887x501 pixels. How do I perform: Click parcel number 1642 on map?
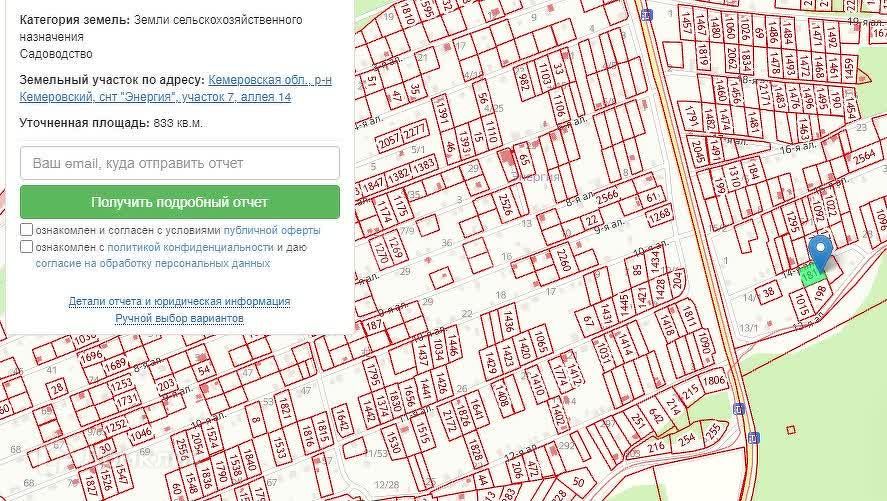[x=342, y=420]
